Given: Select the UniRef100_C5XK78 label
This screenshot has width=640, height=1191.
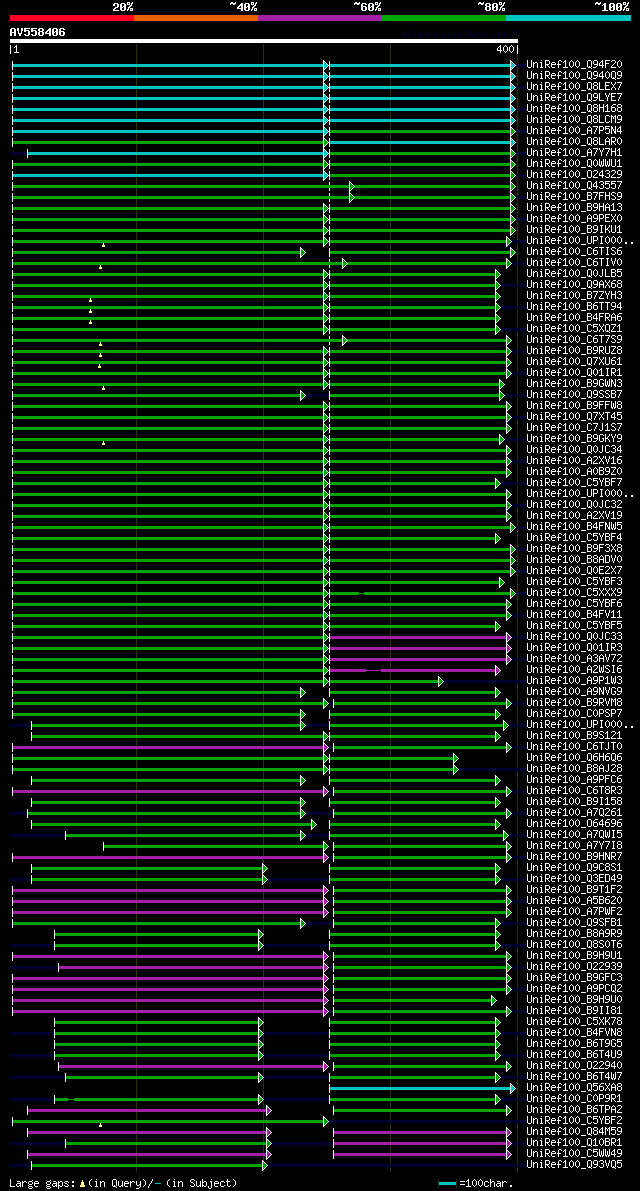Looking at the screenshot, I should pyautogui.click(x=574, y=1023).
